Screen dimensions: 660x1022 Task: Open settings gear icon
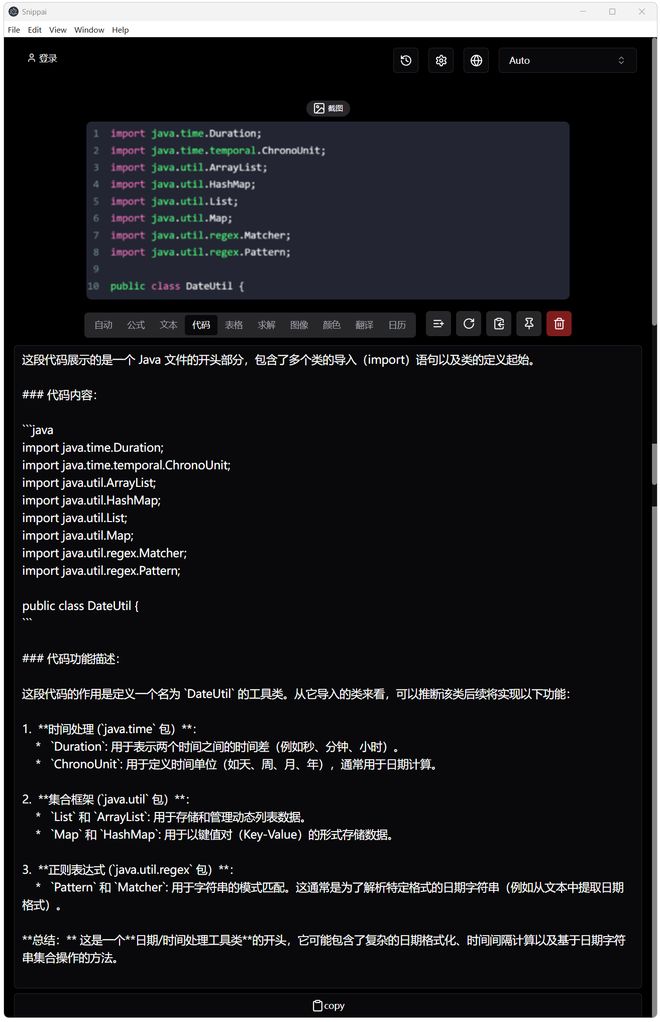point(441,61)
